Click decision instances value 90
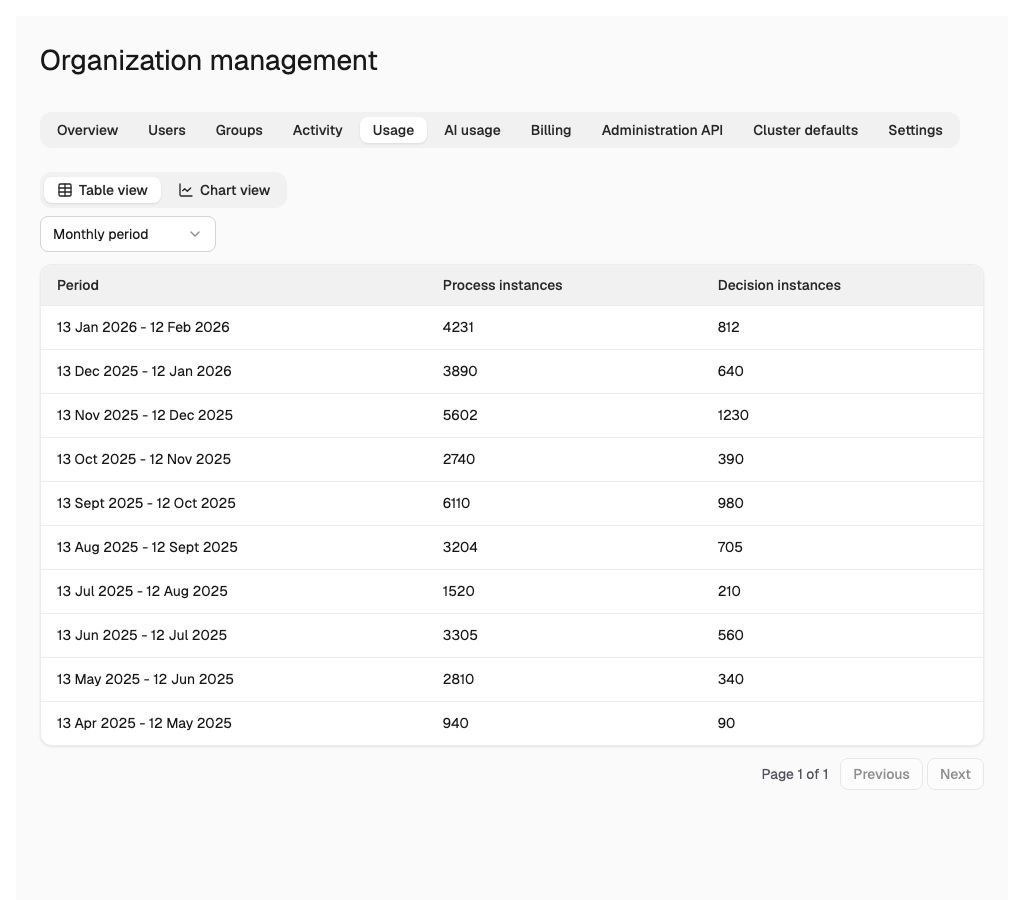This screenshot has width=1024, height=900. tap(726, 723)
